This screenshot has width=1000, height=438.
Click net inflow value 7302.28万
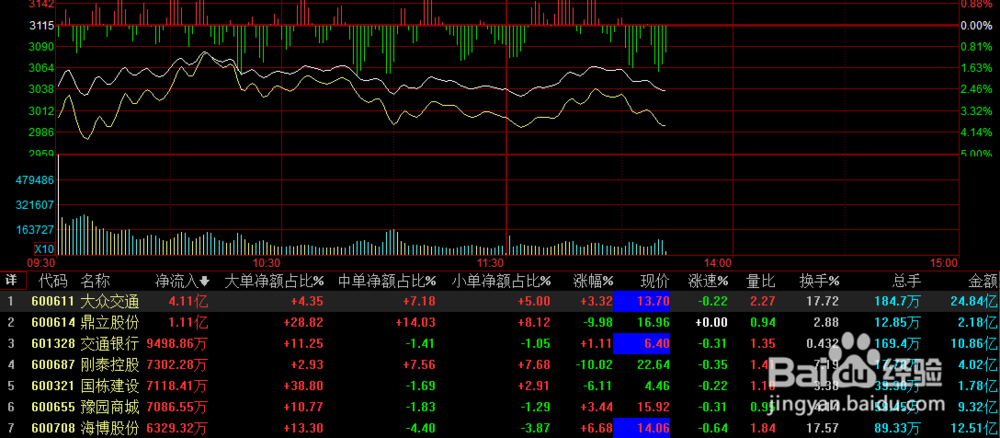click(177, 365)
